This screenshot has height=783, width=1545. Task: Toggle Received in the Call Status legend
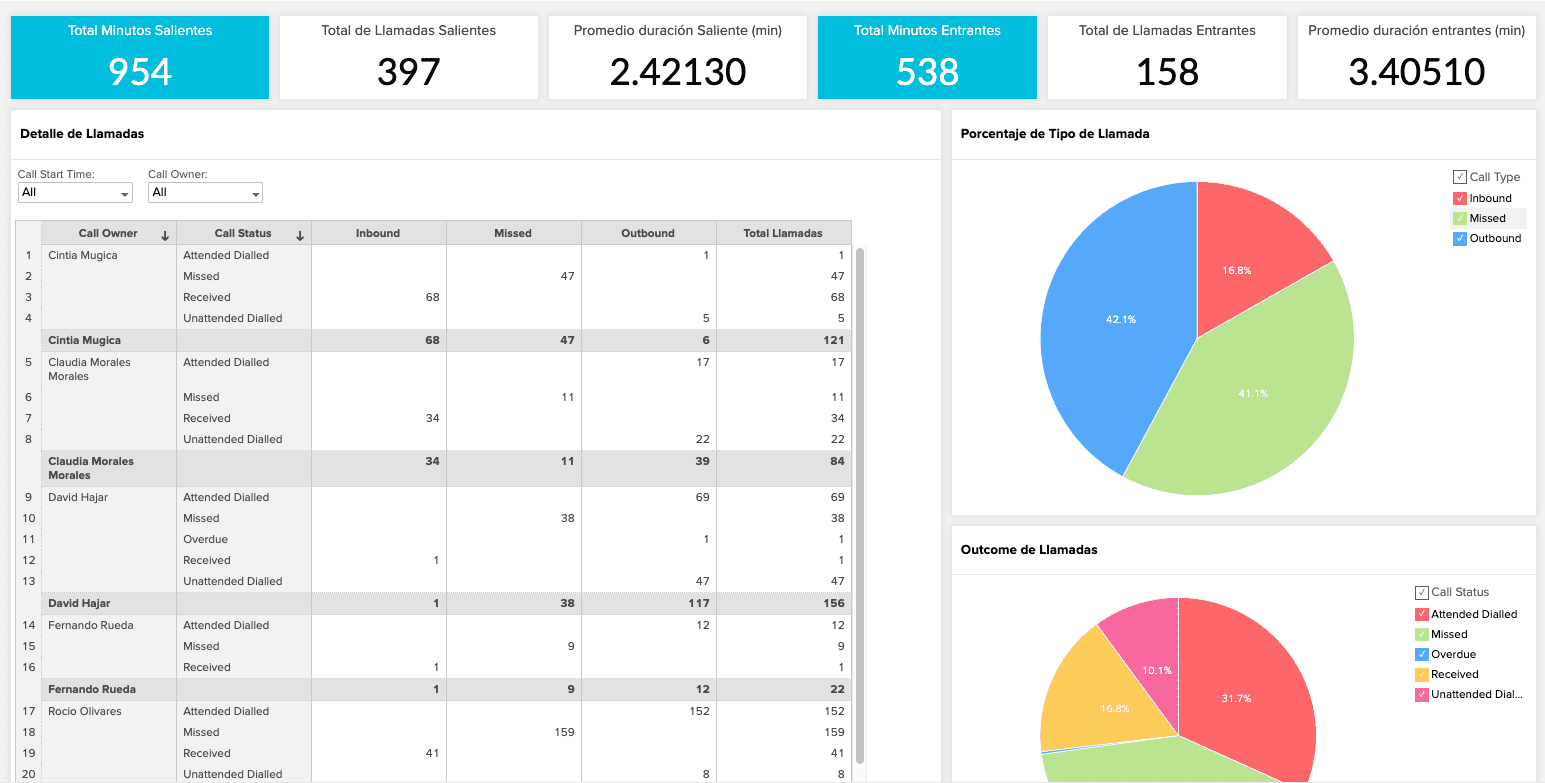[1421, 674]
